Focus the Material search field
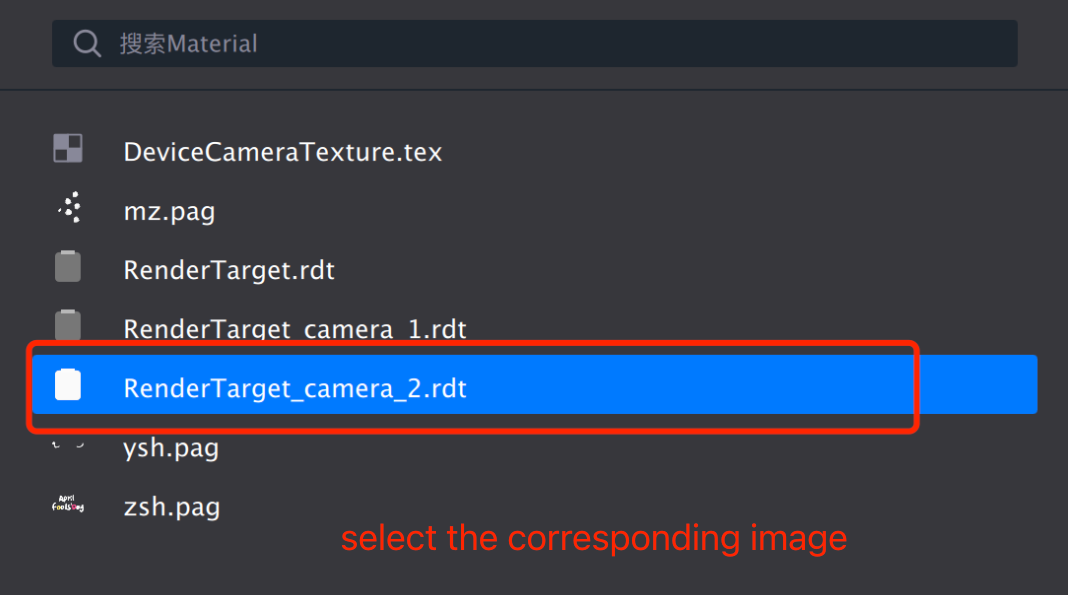The height and width of the screenshot is (595, 1068). point(560,43)
